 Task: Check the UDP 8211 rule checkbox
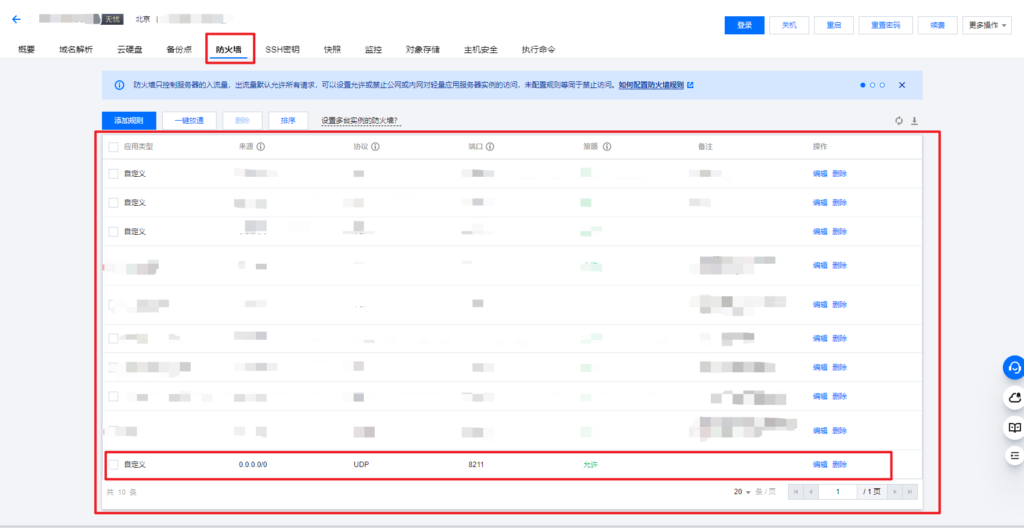coord(113,465)
